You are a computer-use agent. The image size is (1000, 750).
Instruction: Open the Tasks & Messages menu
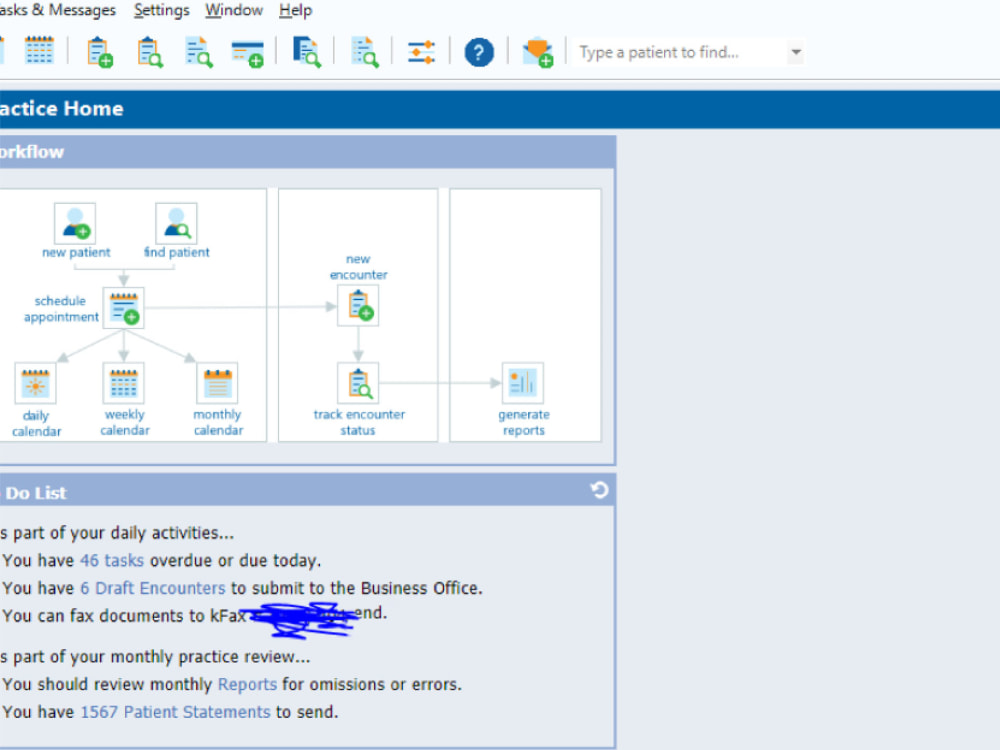58,10
